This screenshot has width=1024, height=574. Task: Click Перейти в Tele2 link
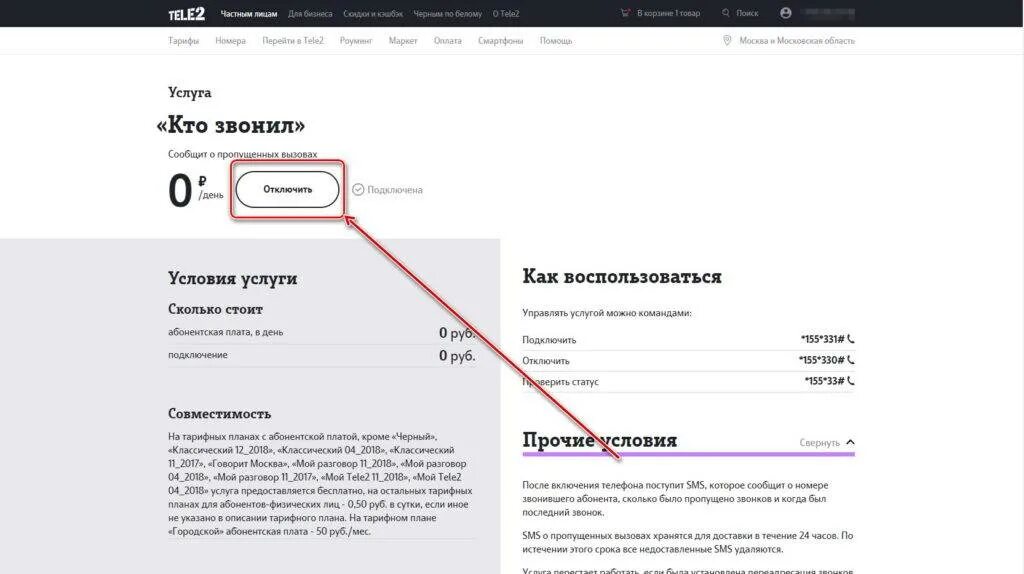pyautogui.click(x=293, y=40)
